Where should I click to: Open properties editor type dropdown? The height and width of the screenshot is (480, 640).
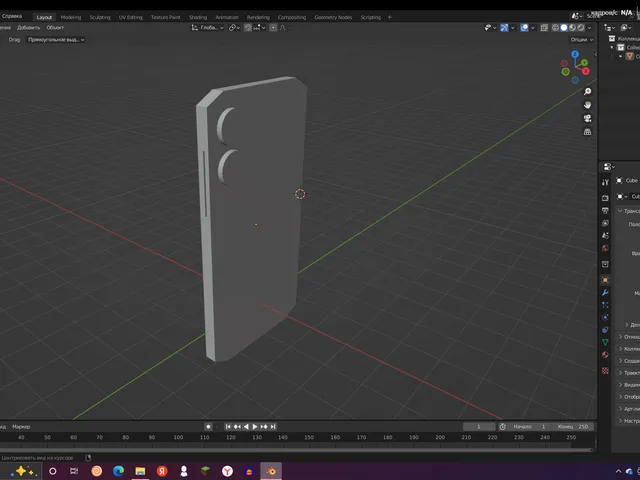(609, 167)
